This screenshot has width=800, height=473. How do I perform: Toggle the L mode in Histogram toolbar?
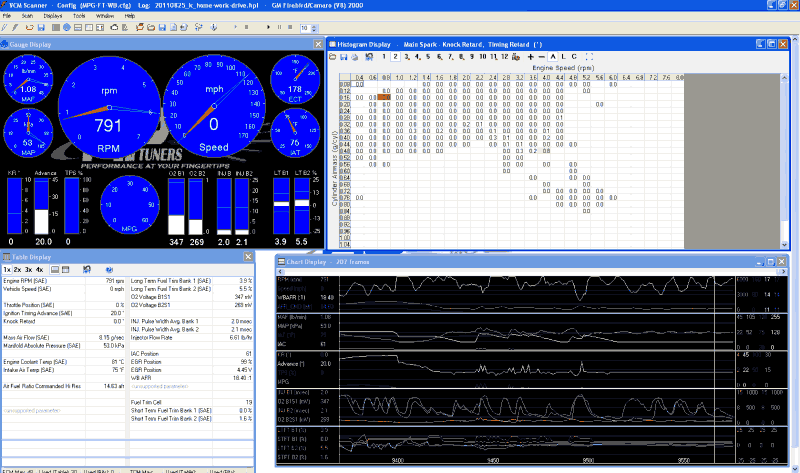click(x=563, y=57)
